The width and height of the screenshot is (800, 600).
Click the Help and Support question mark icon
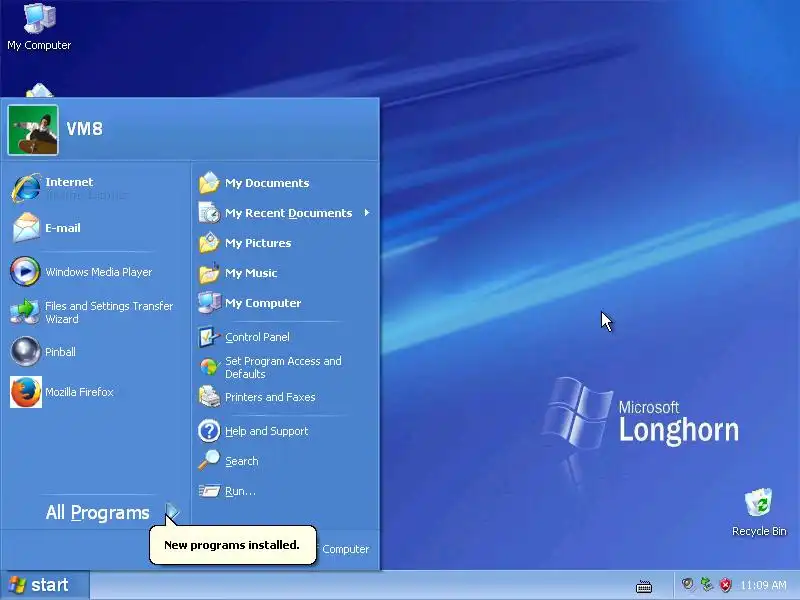click(209, 431)
